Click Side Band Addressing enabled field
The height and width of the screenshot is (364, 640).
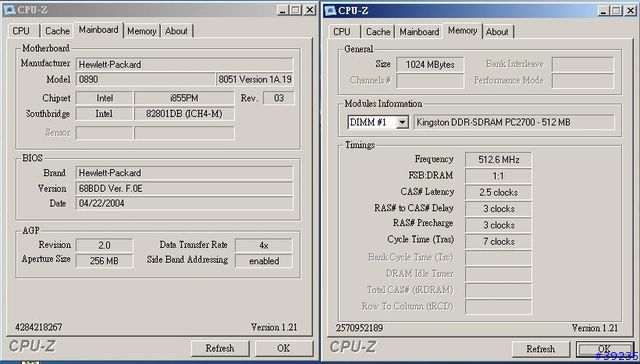(x=264, y=261)
